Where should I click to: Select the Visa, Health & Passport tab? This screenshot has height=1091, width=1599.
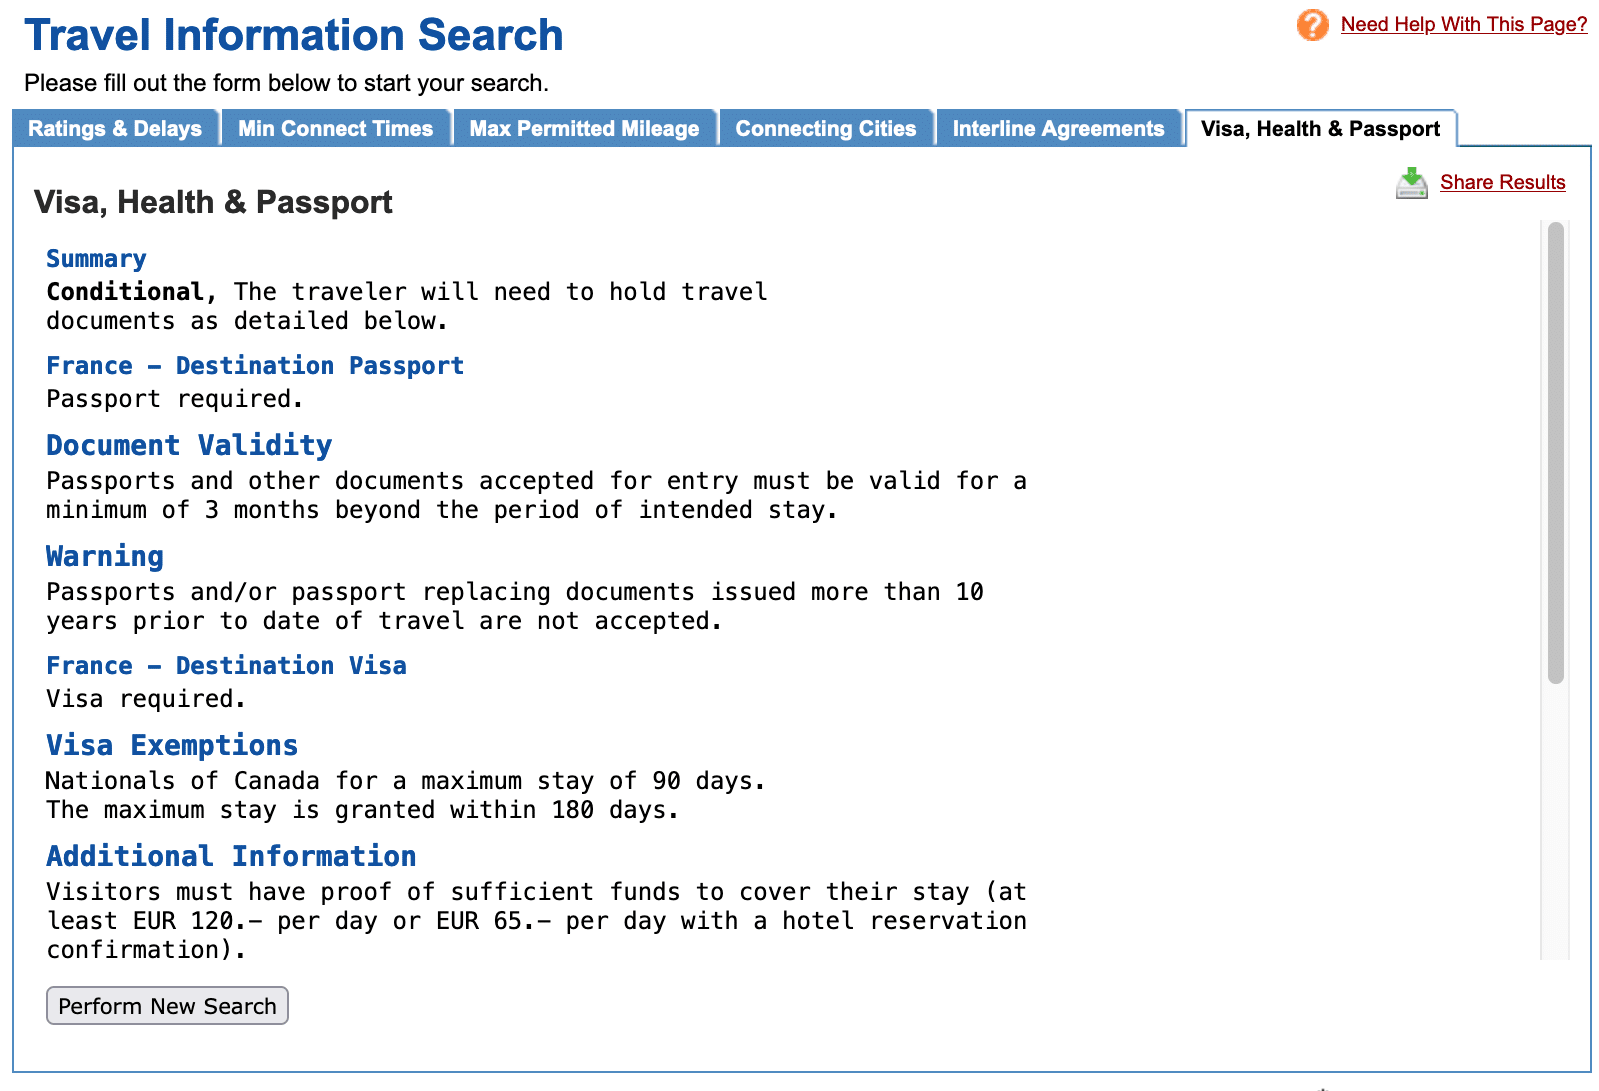point(1320,129)
